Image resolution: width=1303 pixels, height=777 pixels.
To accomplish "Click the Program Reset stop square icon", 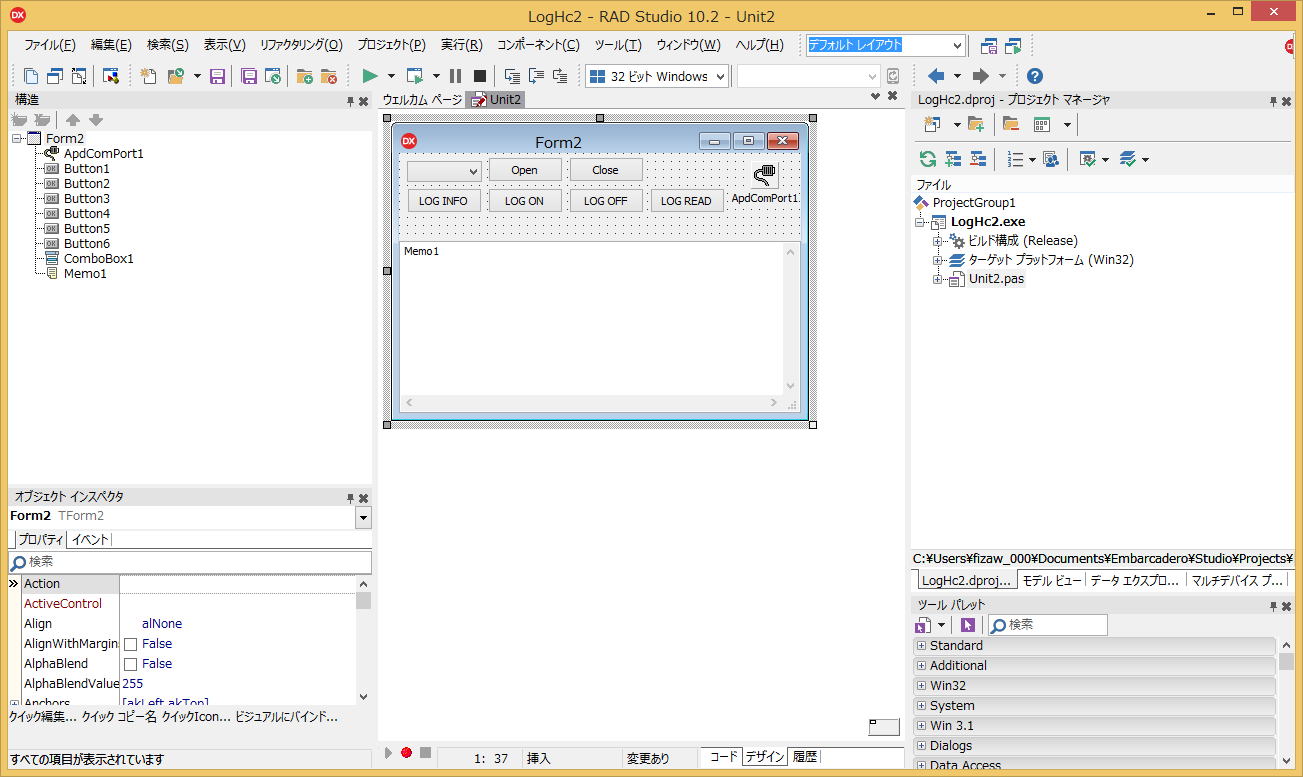I will (x=479, y=76).
